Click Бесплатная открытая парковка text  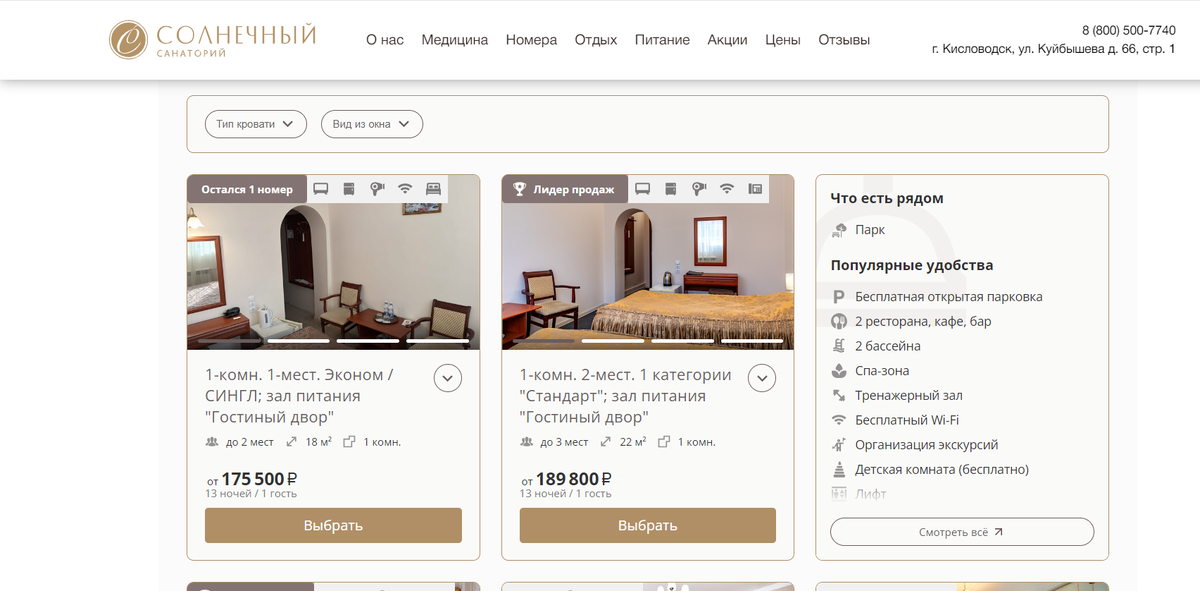(949, 297)
